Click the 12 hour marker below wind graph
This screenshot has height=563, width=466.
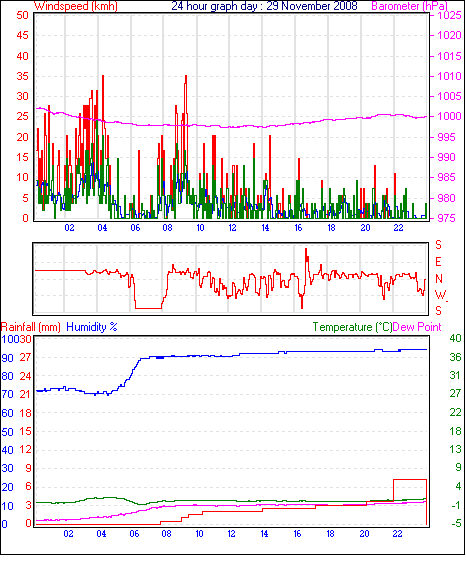tap(232, 228)
